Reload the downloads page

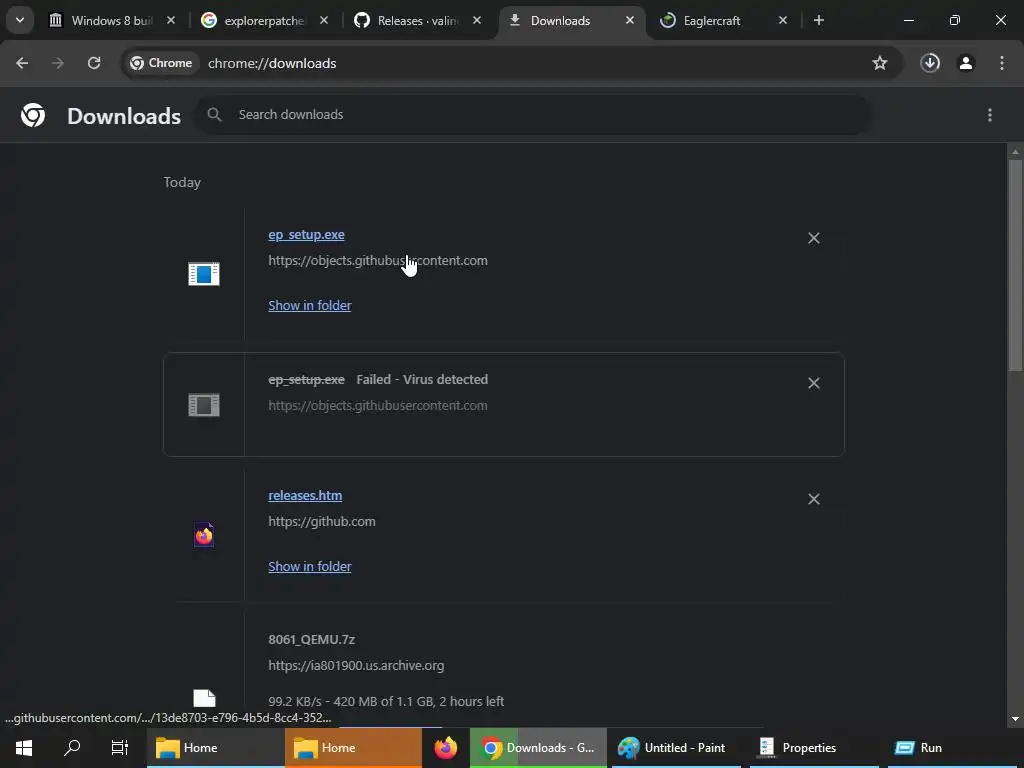(x=94, y=63)
